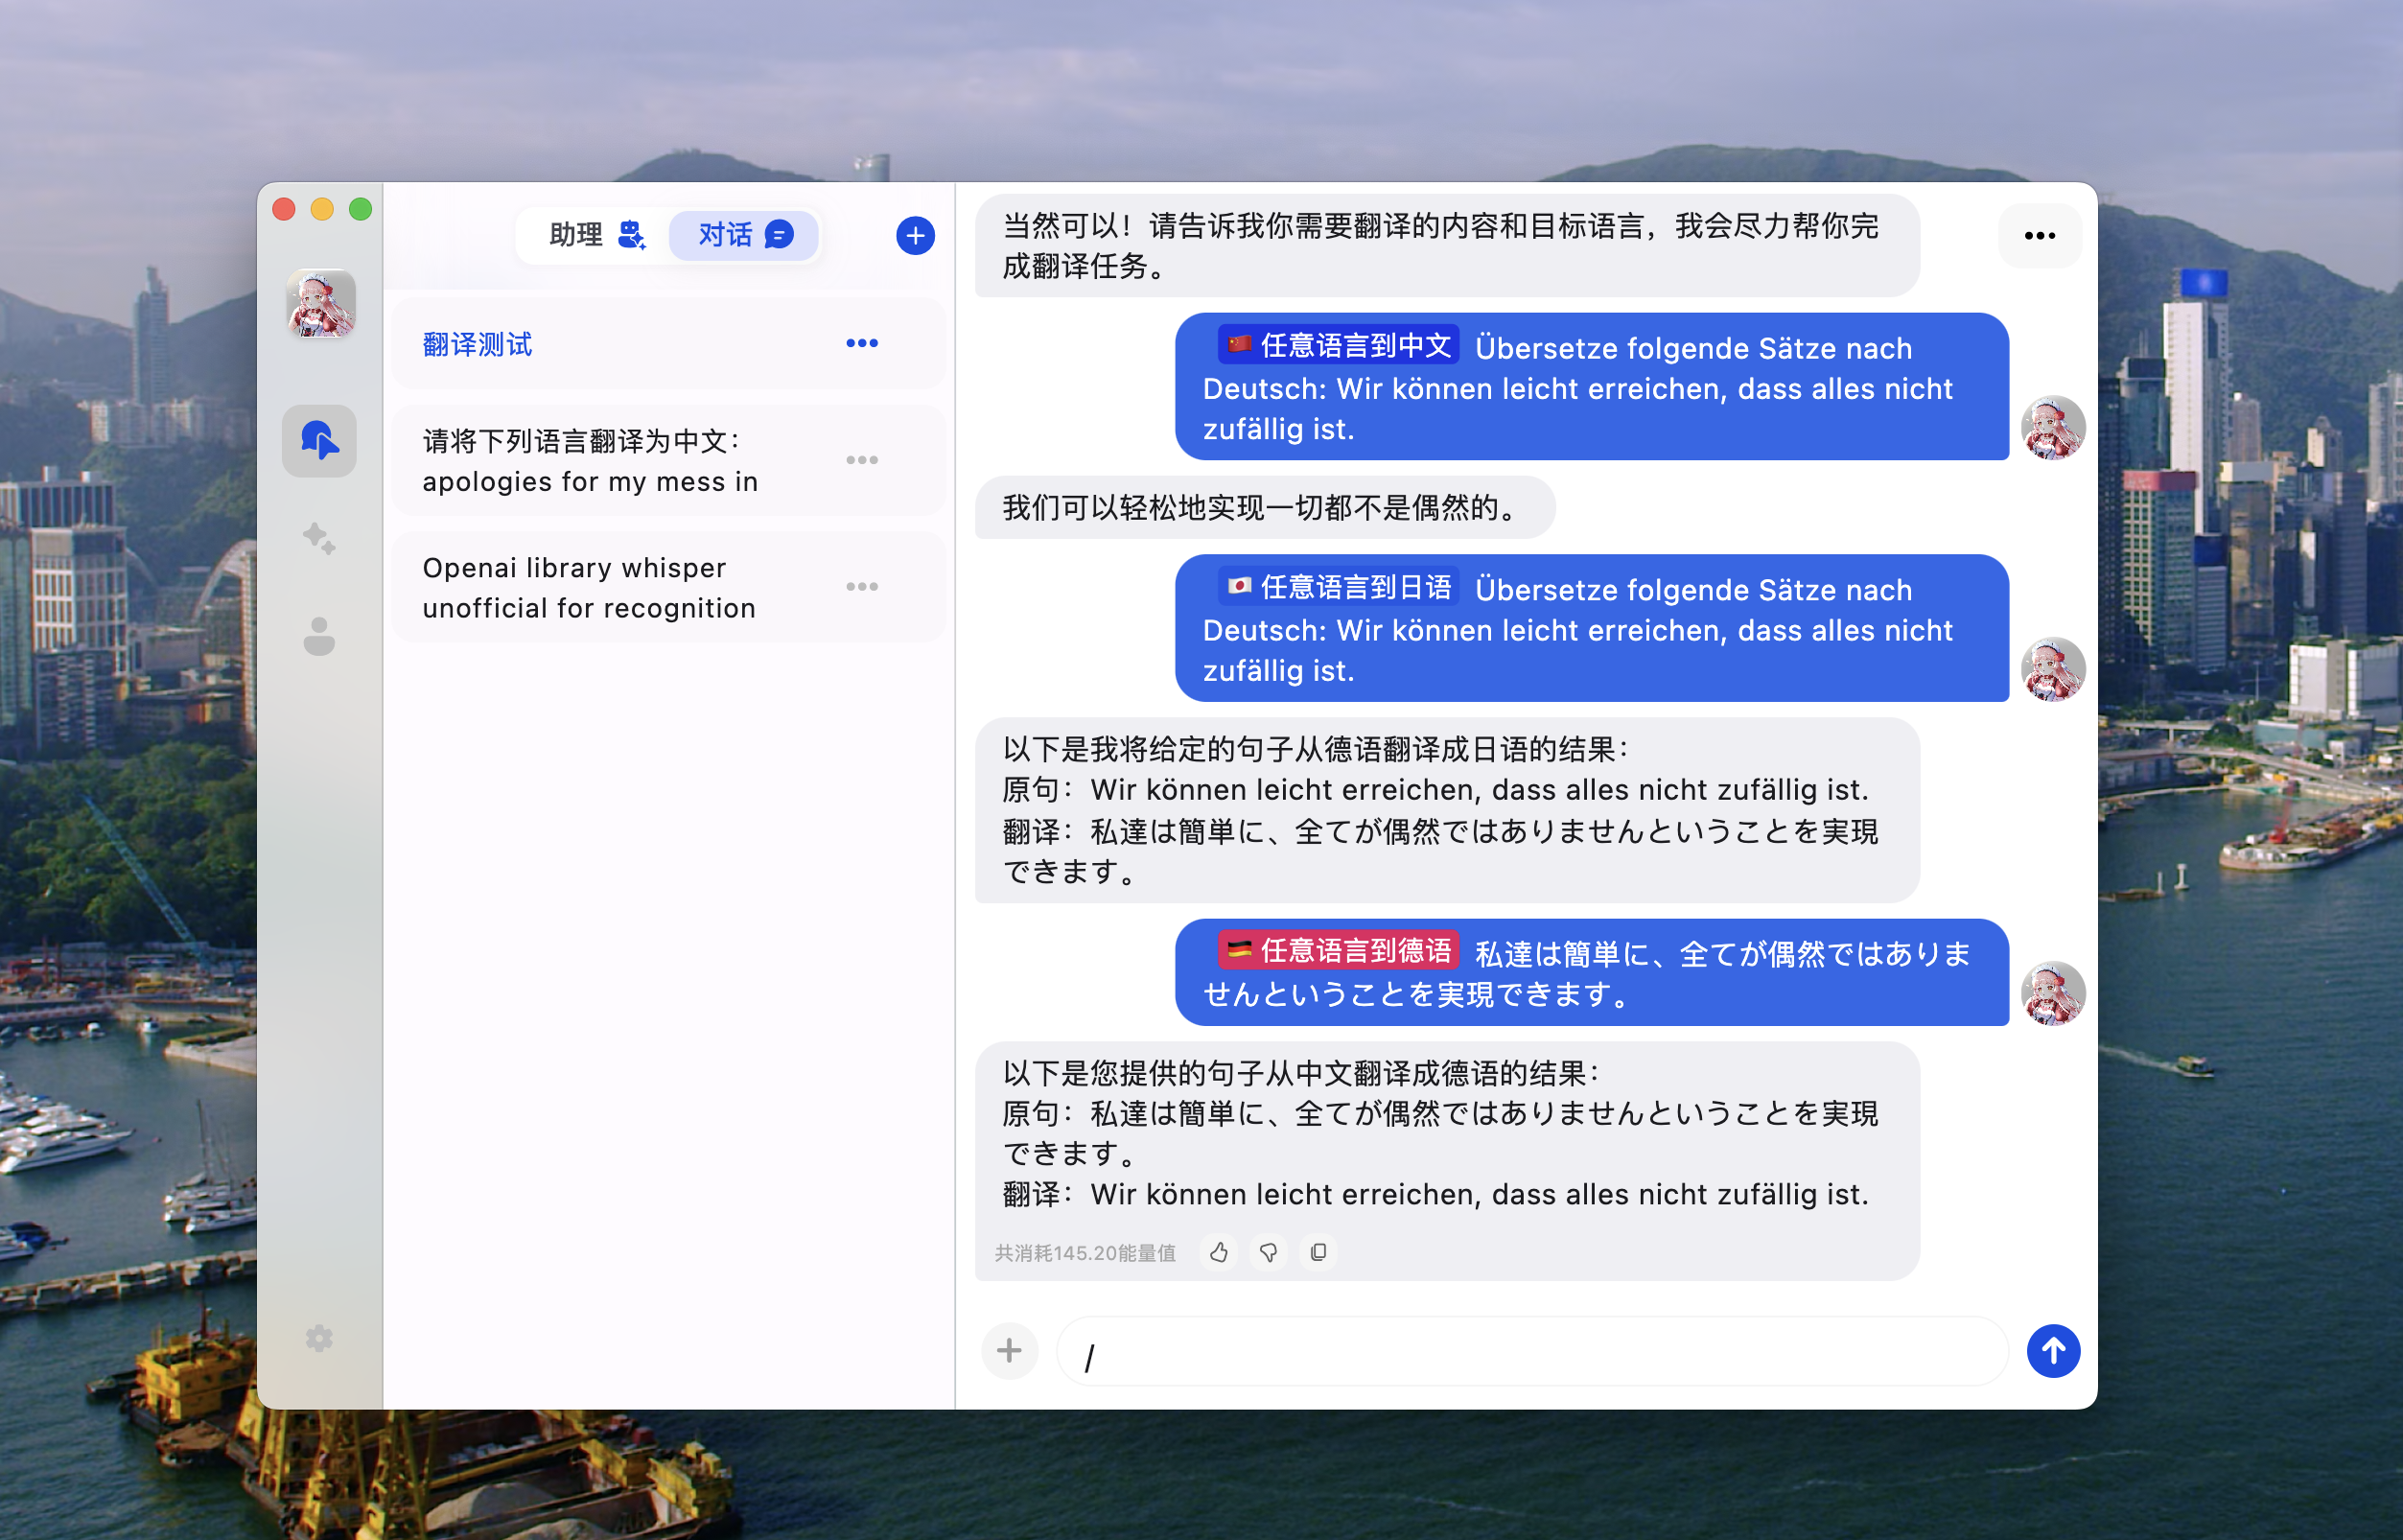The height and width of the screenshot is (1540, 2403).
Task: Switch to the 助理 tab
Action: pos(595,235)
